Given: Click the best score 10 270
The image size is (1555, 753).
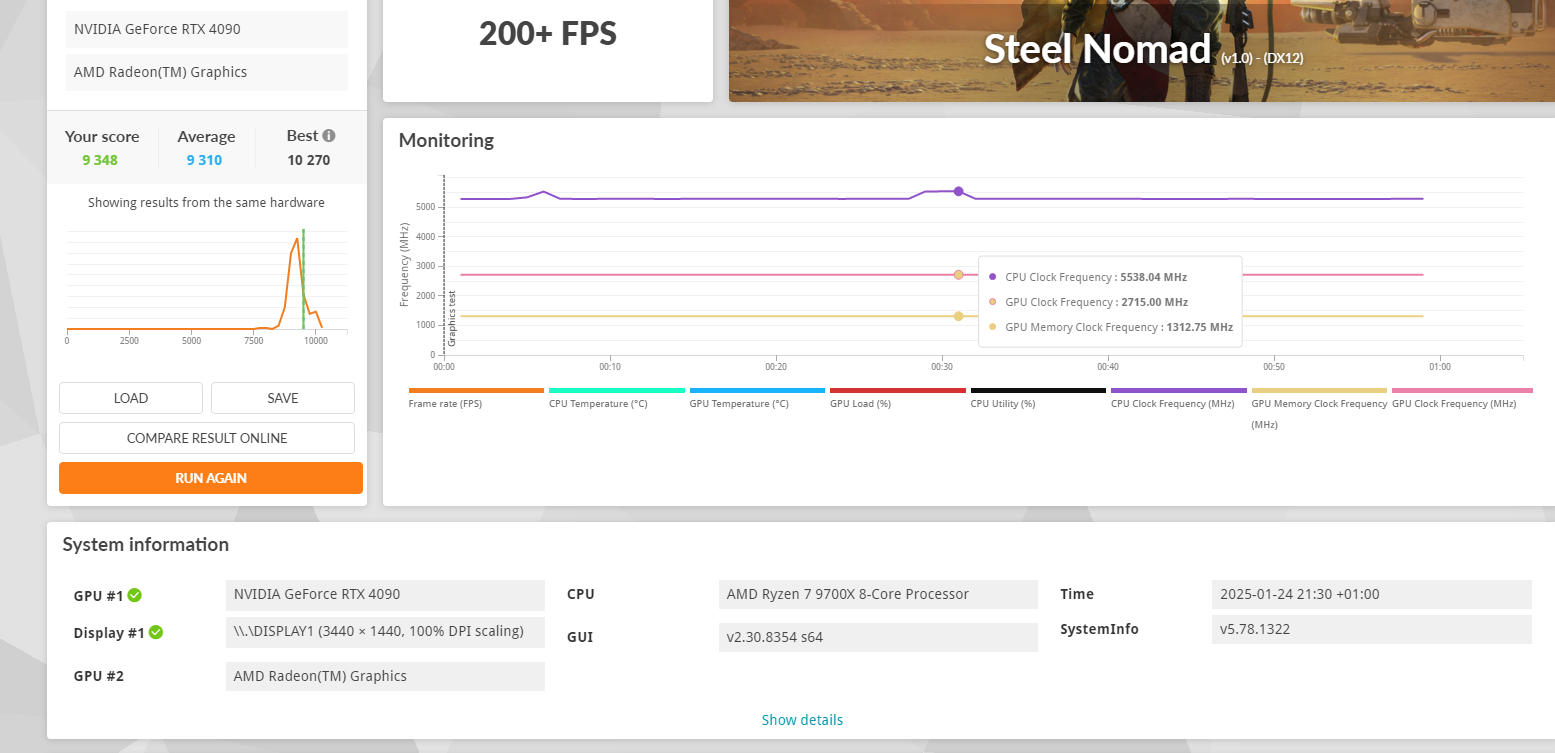Looking at the screenshot, I should tap(309, 160).
